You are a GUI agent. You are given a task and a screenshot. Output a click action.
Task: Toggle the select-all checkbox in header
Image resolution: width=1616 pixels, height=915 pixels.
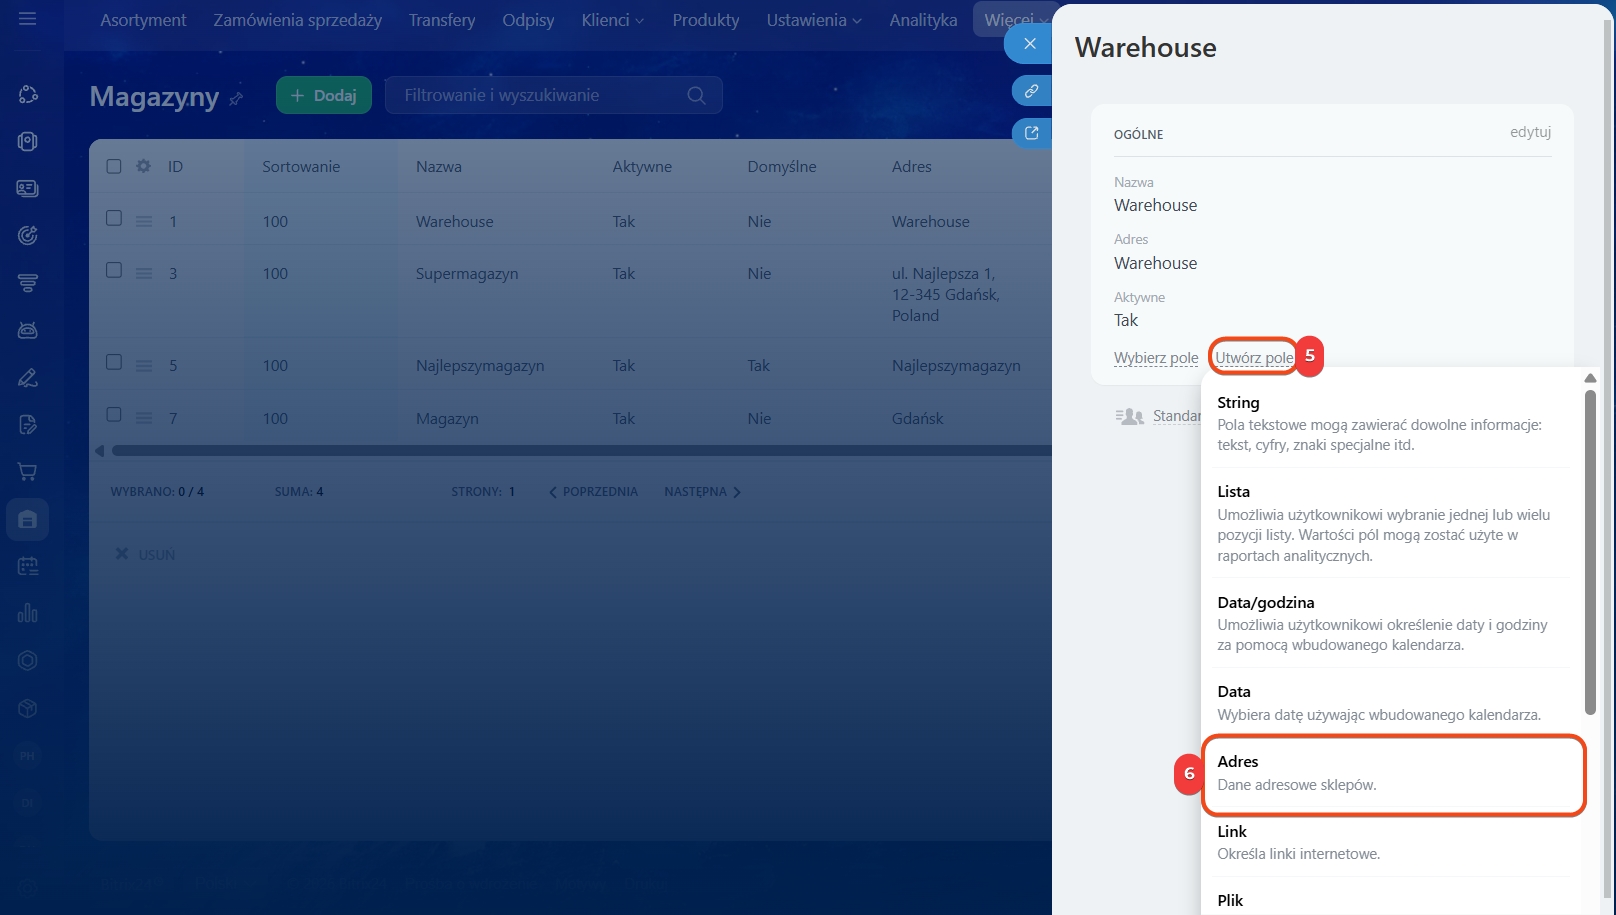(x=114, y=166)
